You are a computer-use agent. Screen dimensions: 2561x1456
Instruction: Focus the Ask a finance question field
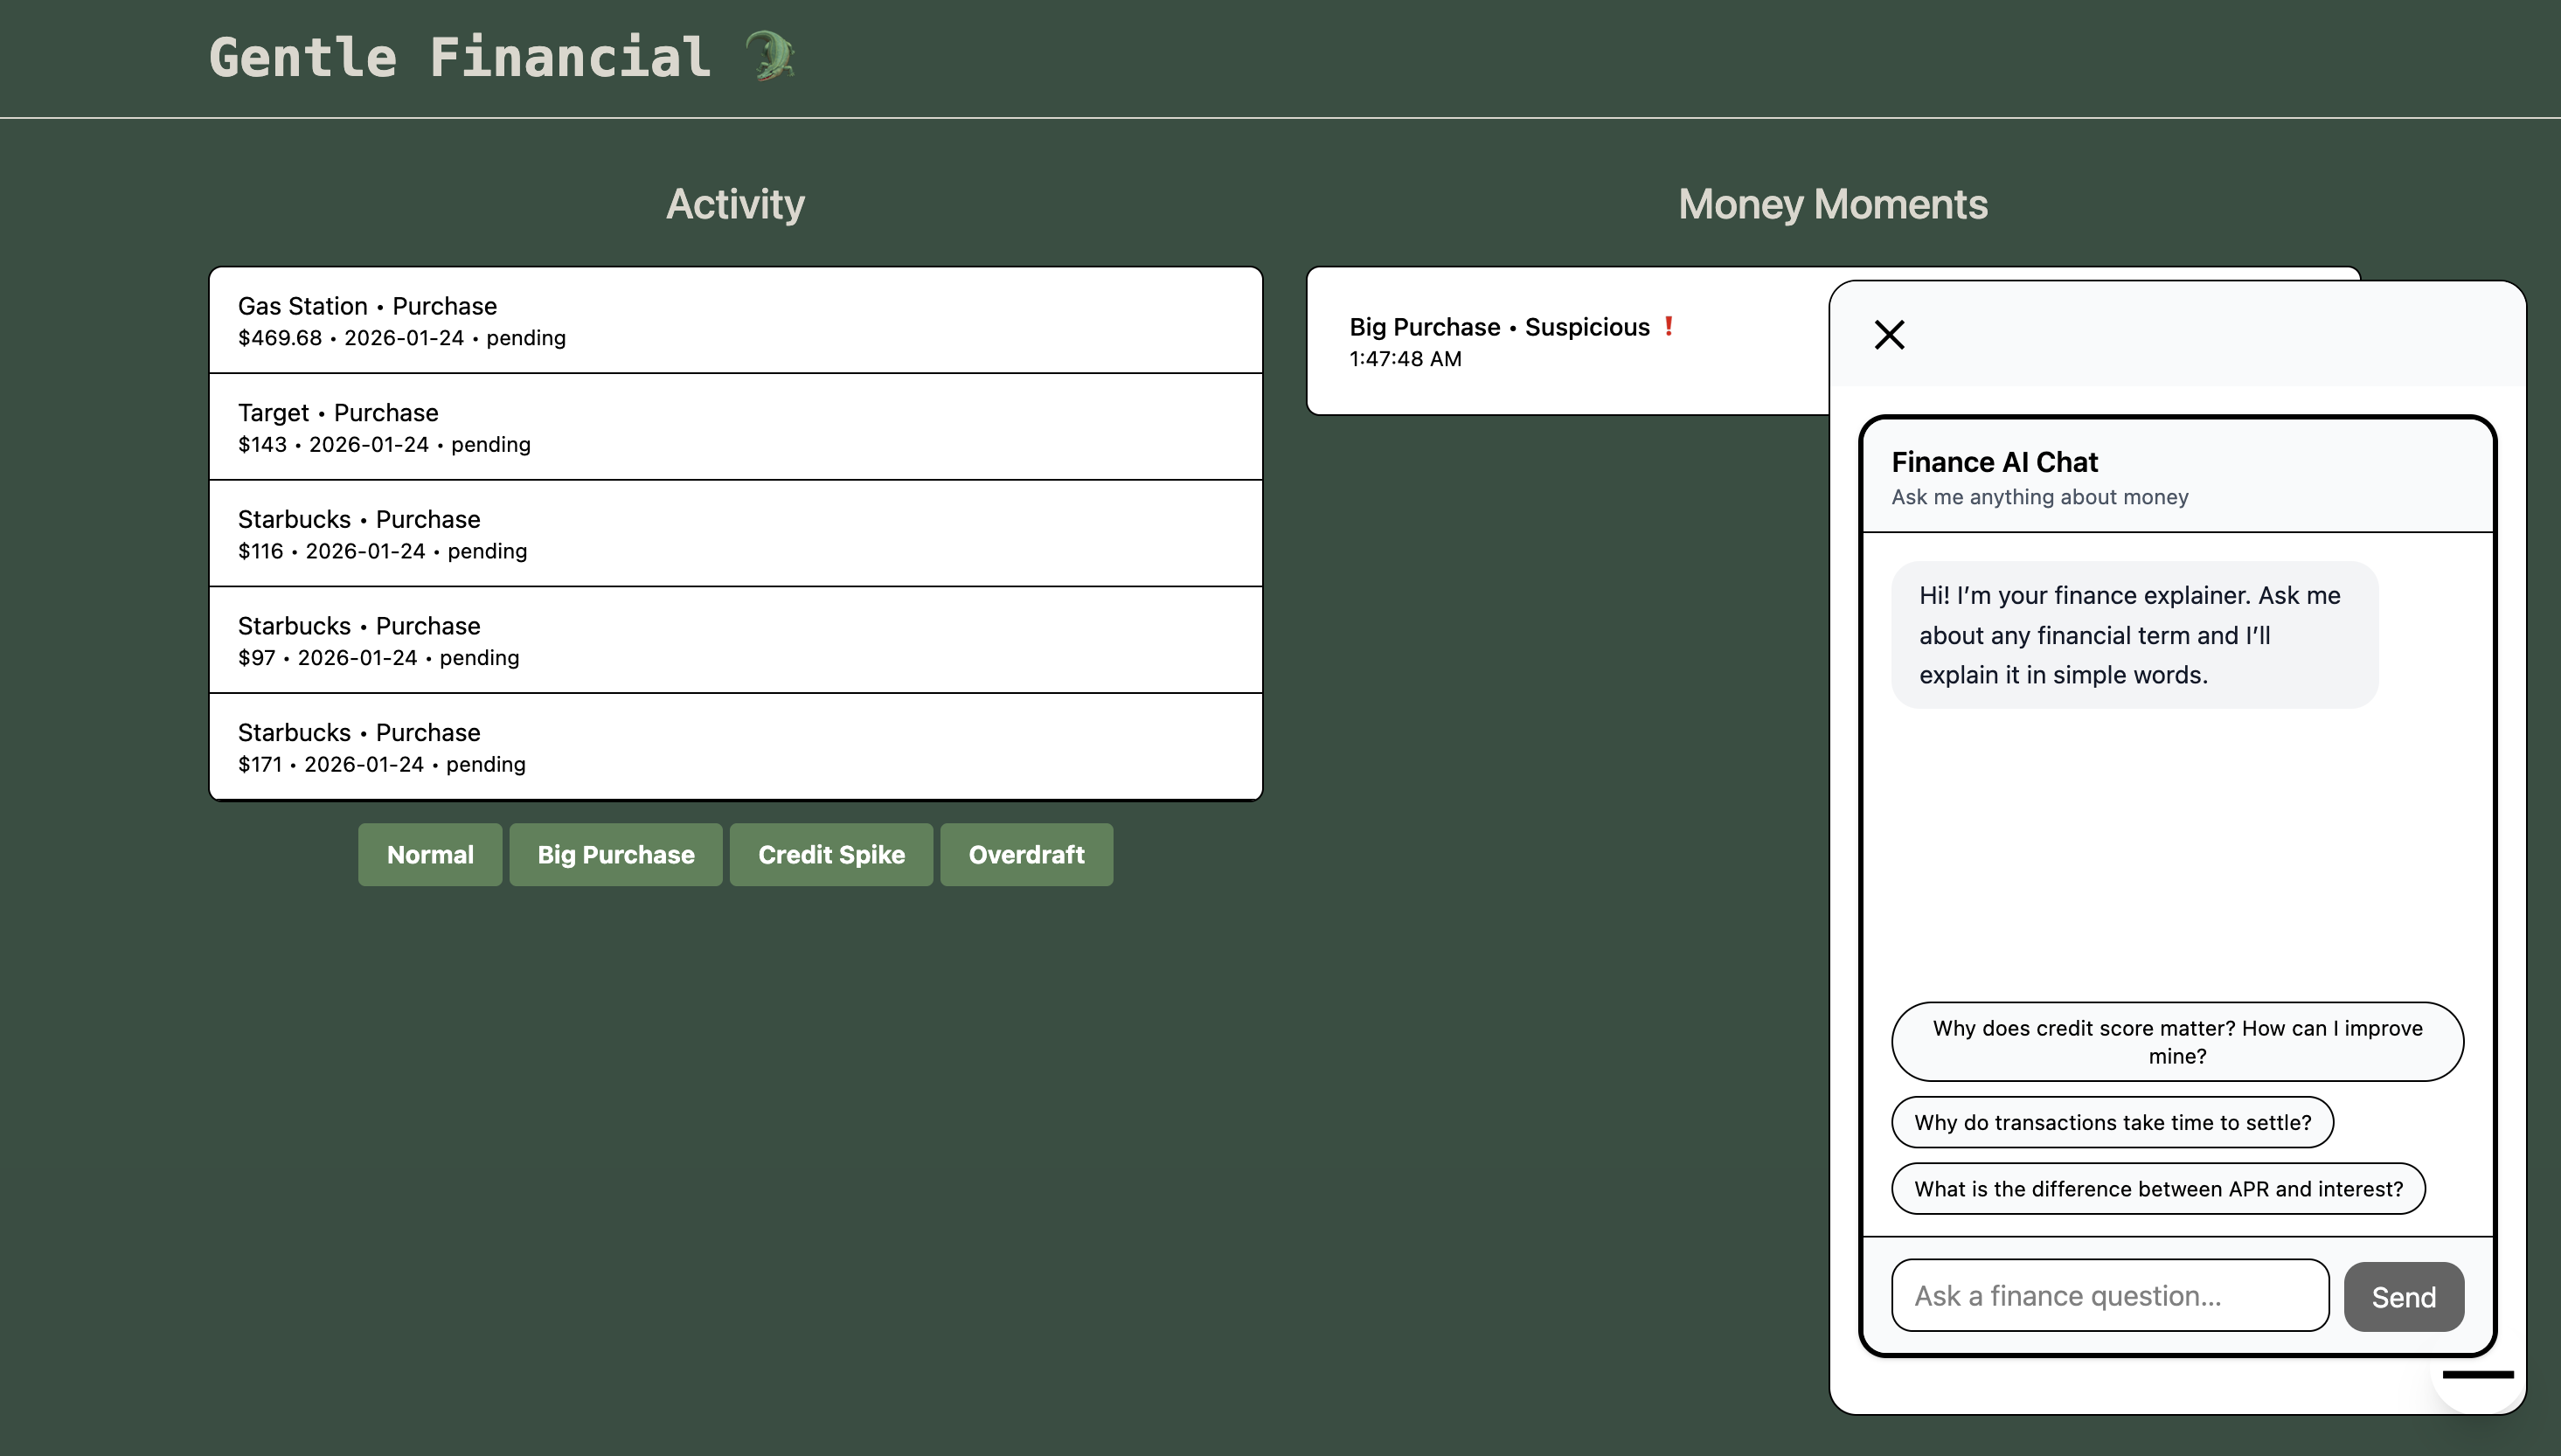click(x=2109, y=1295)
